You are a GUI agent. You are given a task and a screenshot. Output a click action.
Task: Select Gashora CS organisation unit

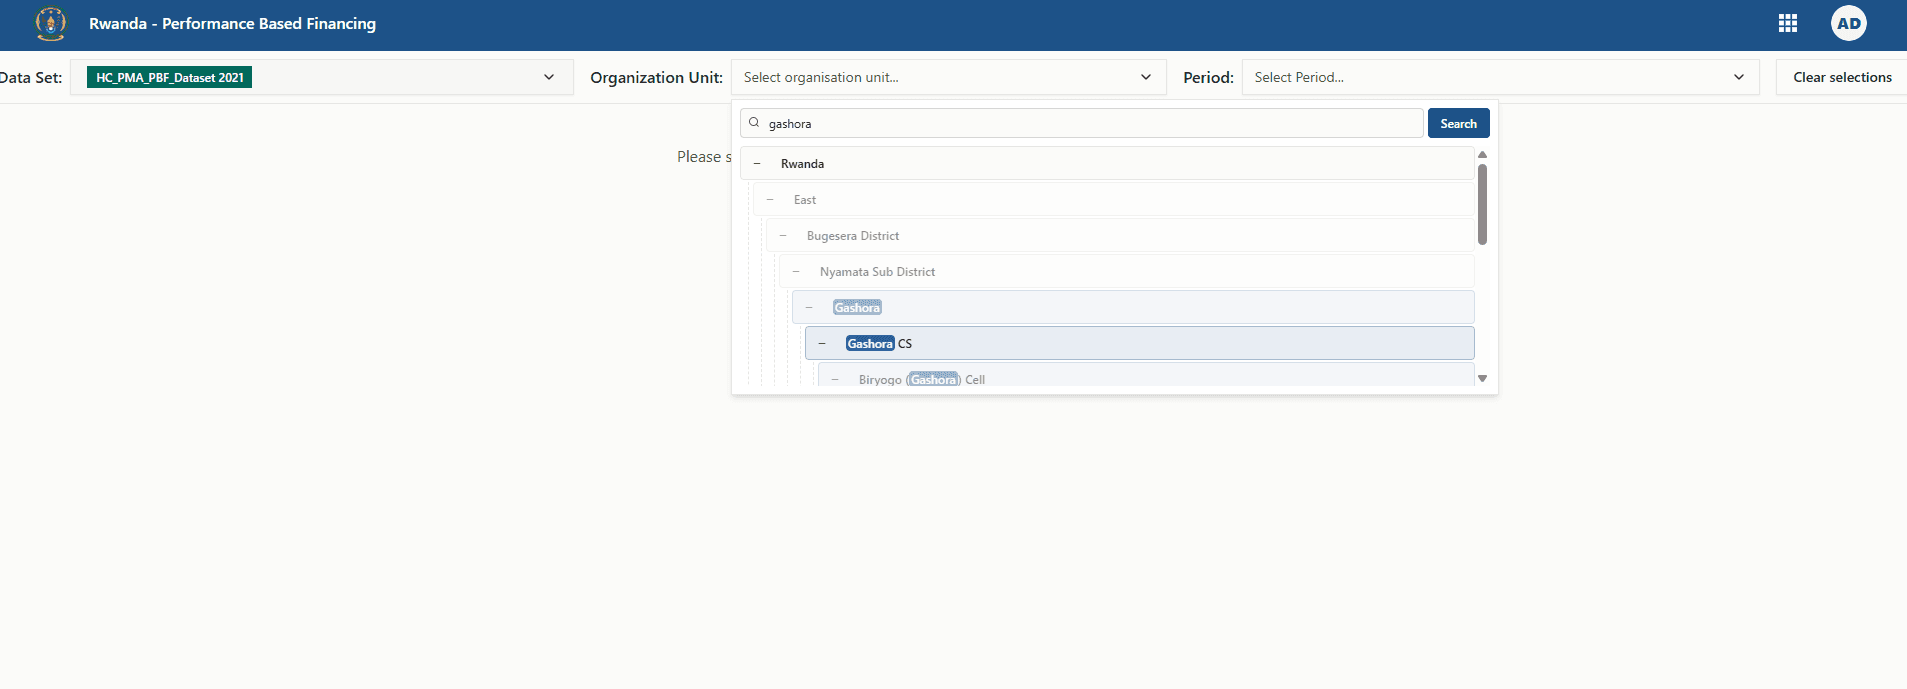[x=879, y=344]
